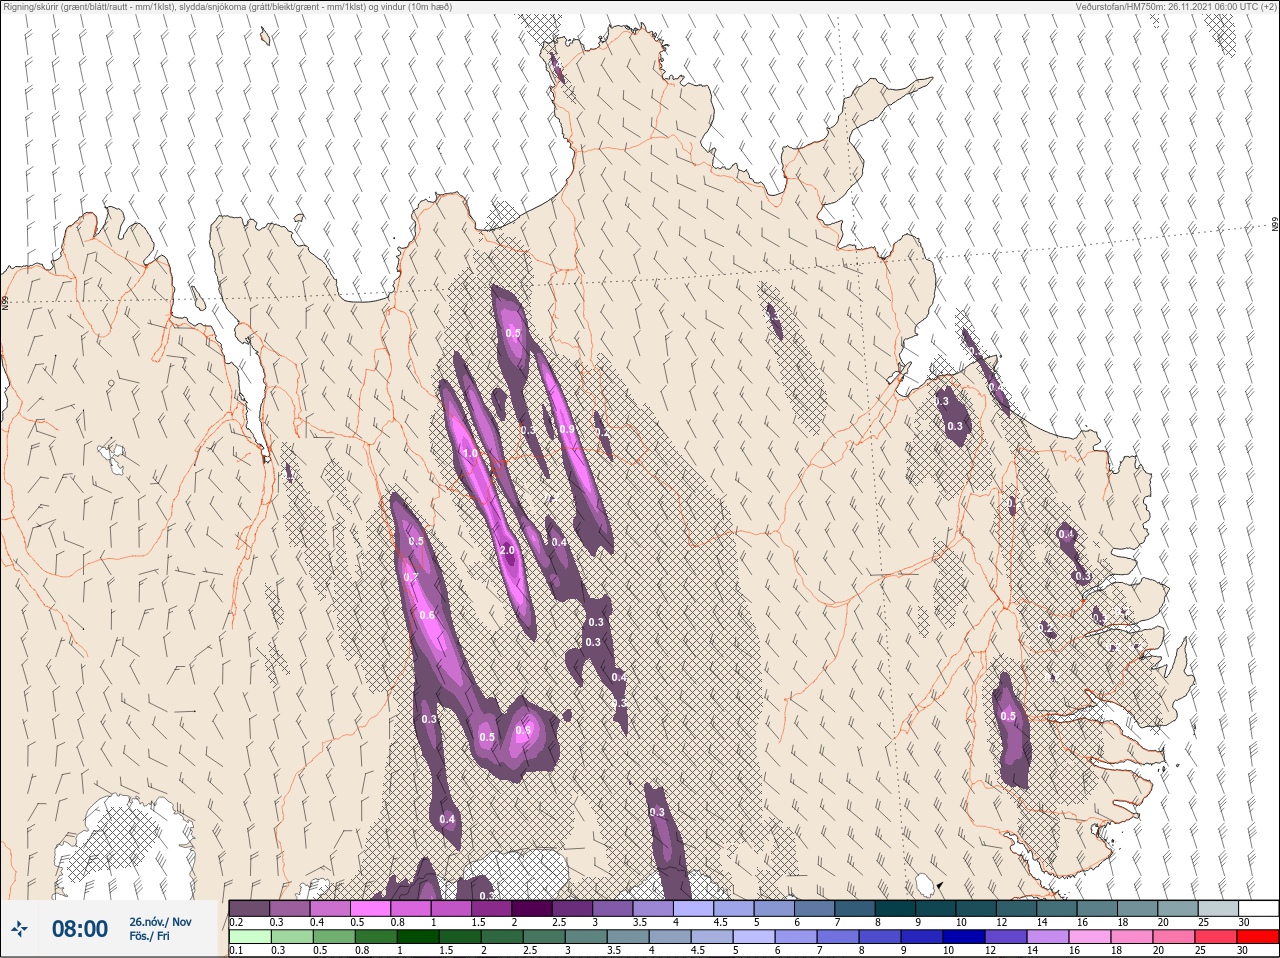Screen dimensions: 1280x958
Task: Click the 0.7 precipitation value on the map
Action: click(411, 578)
